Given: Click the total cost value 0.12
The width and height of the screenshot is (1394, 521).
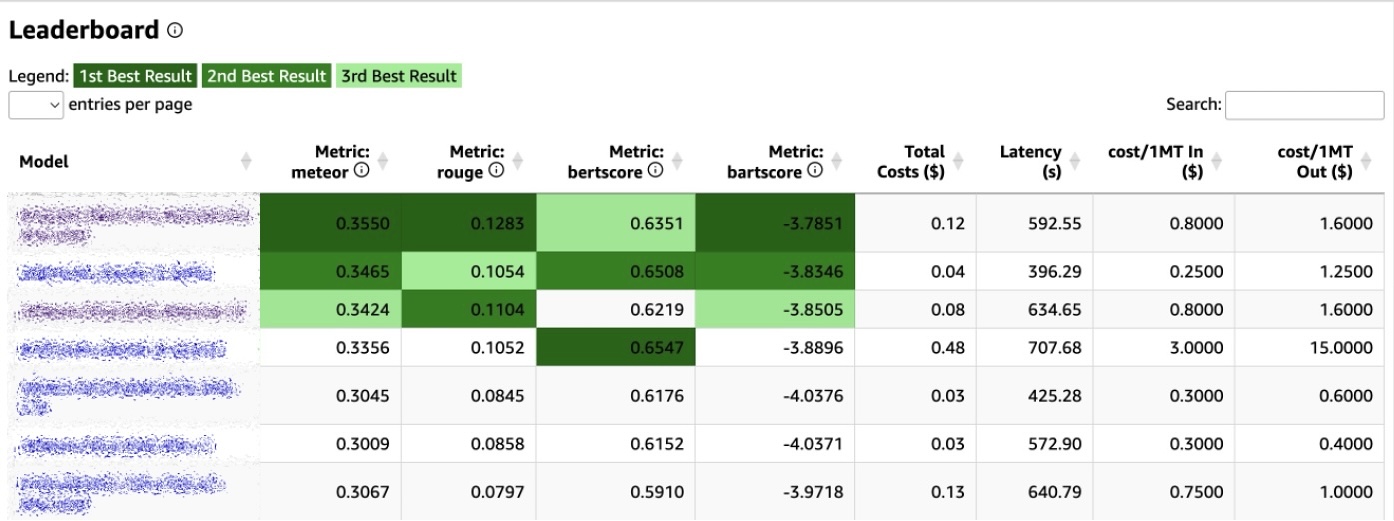Looking at the screenshot, I should (x=949, y=223).
